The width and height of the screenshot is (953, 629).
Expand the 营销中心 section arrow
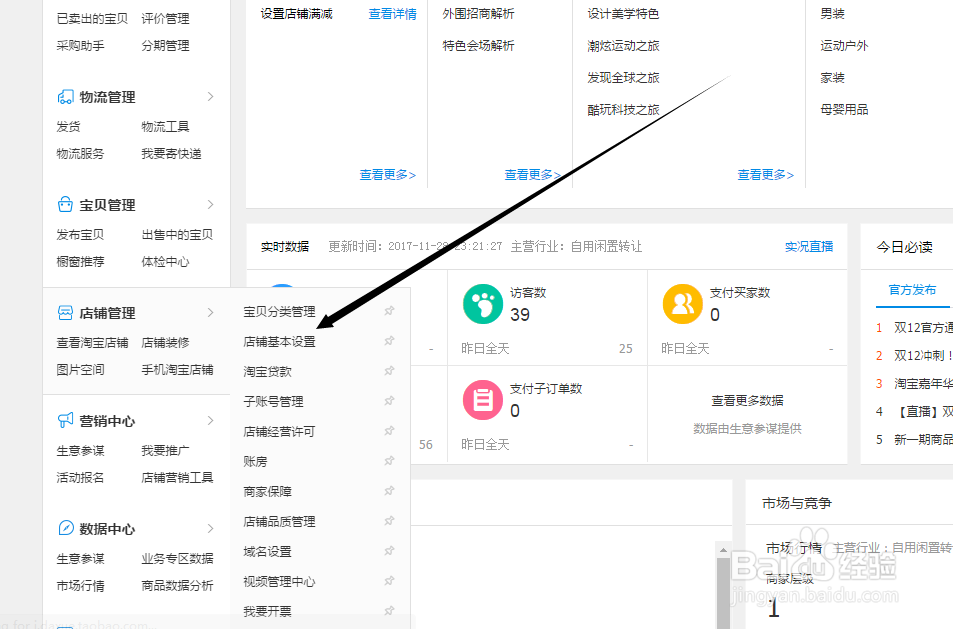pyautogui.click(x=210, y=421)
